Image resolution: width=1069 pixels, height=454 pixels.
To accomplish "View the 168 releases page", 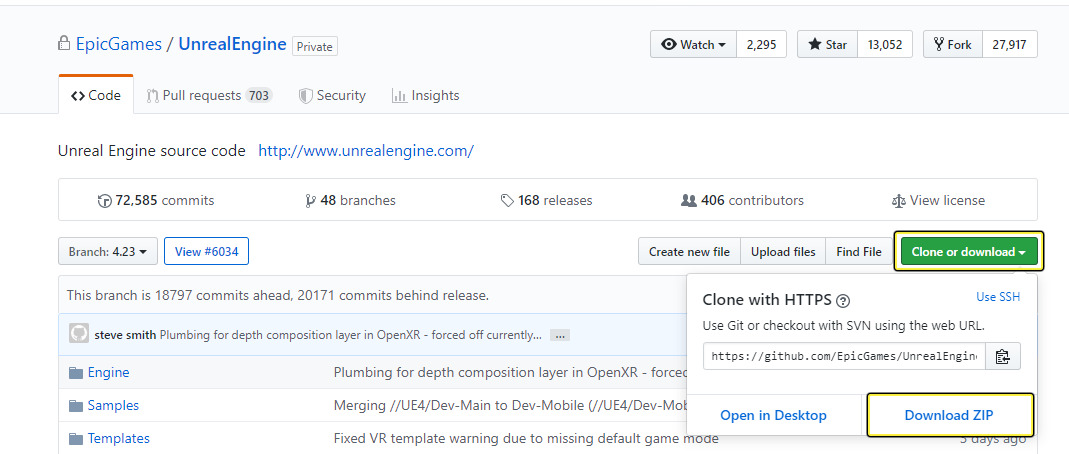I will [x=547, y=200].
